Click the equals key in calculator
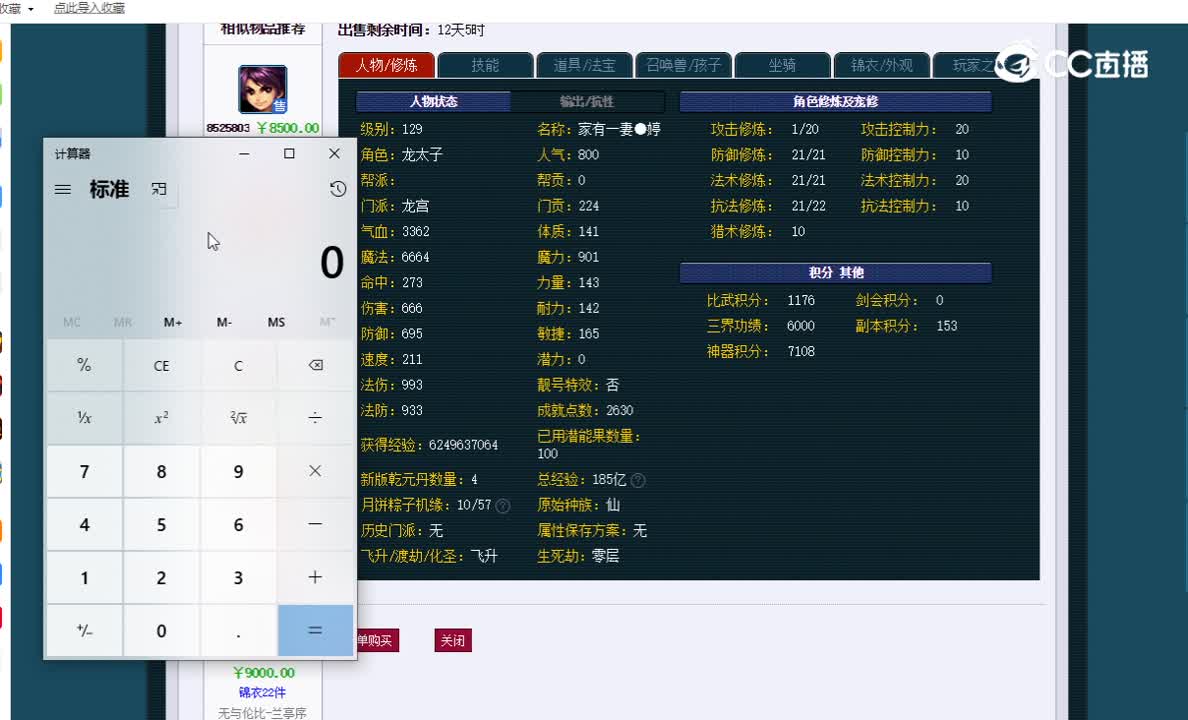The height and width of the screenshot is (720, 1188). (x=315, y=631)
